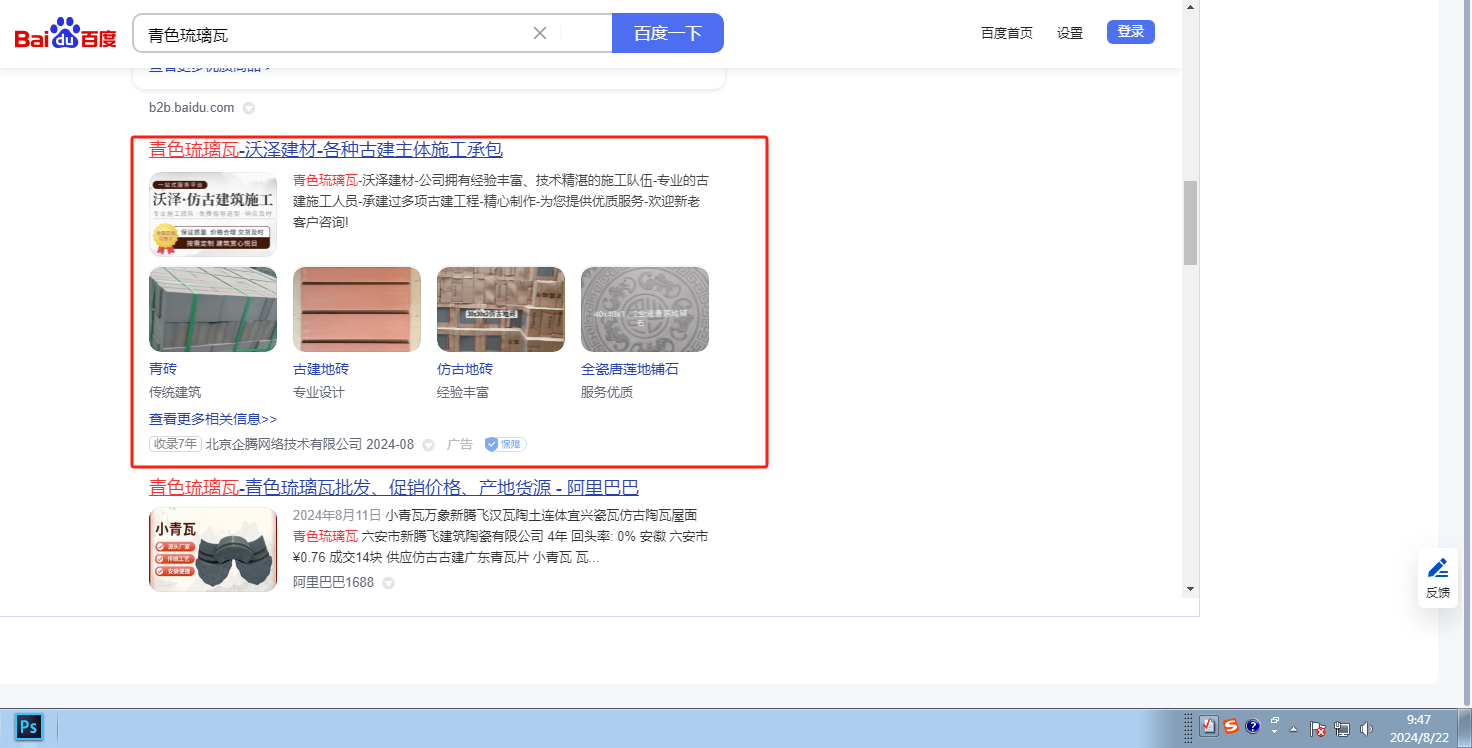Screen dimensions: 1472x748
Task: Click the 广告 label
Action: (x=459, y=444)
